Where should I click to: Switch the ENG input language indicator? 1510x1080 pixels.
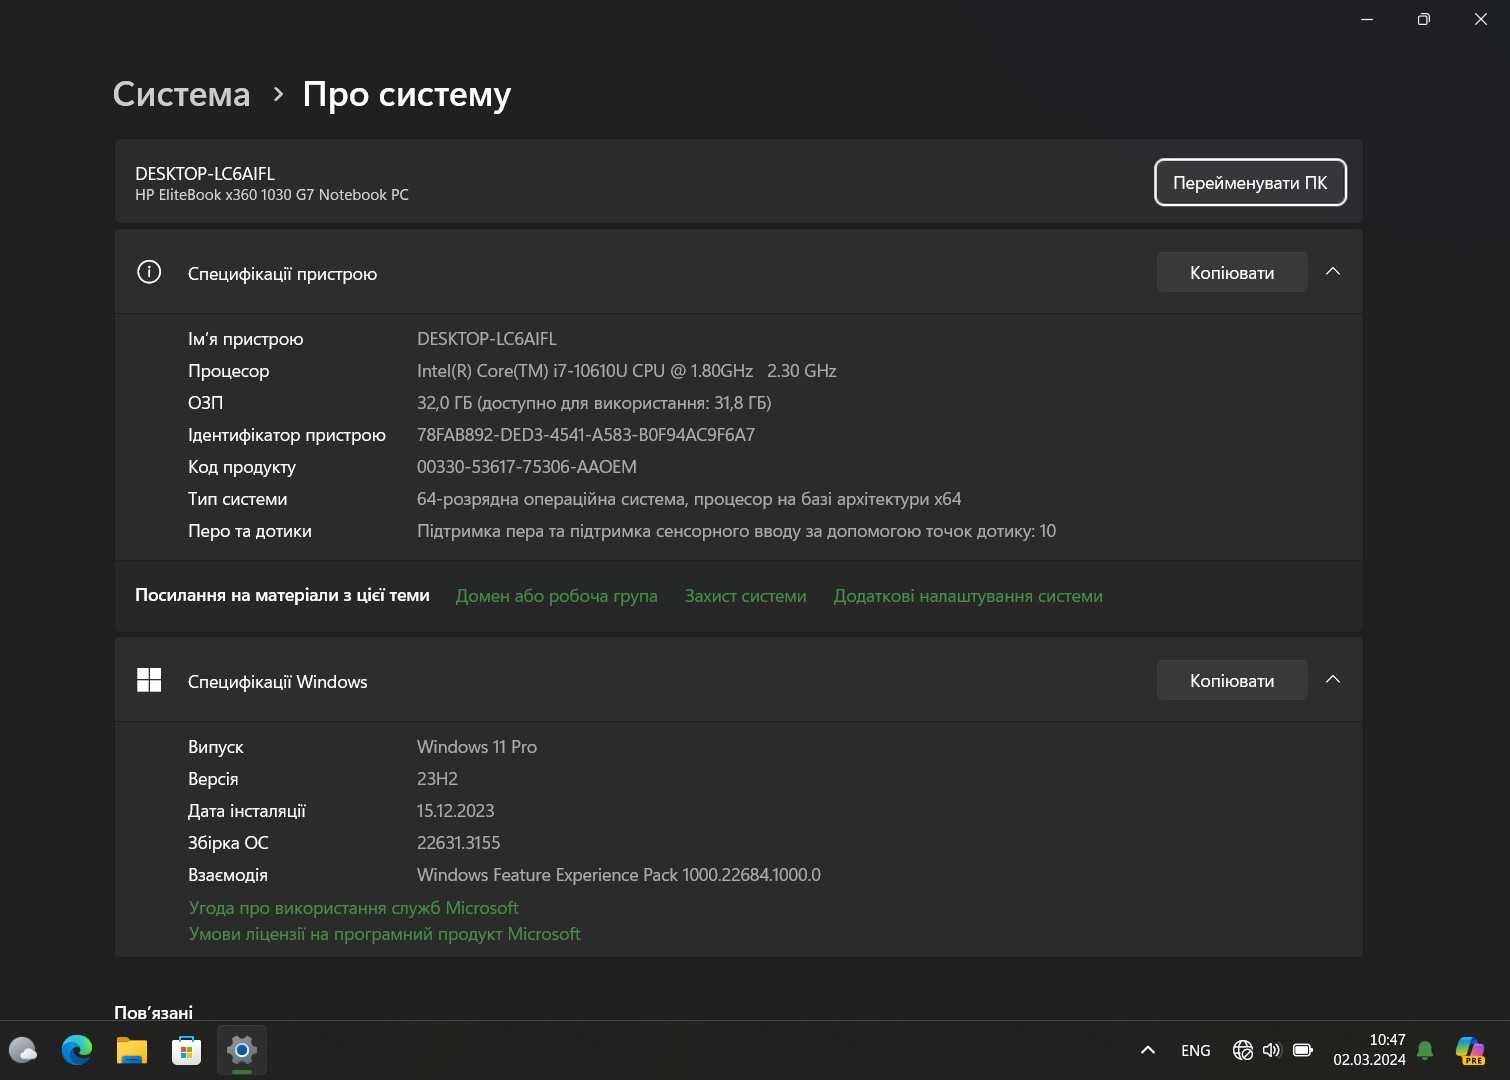[x=1196, y=1050]
